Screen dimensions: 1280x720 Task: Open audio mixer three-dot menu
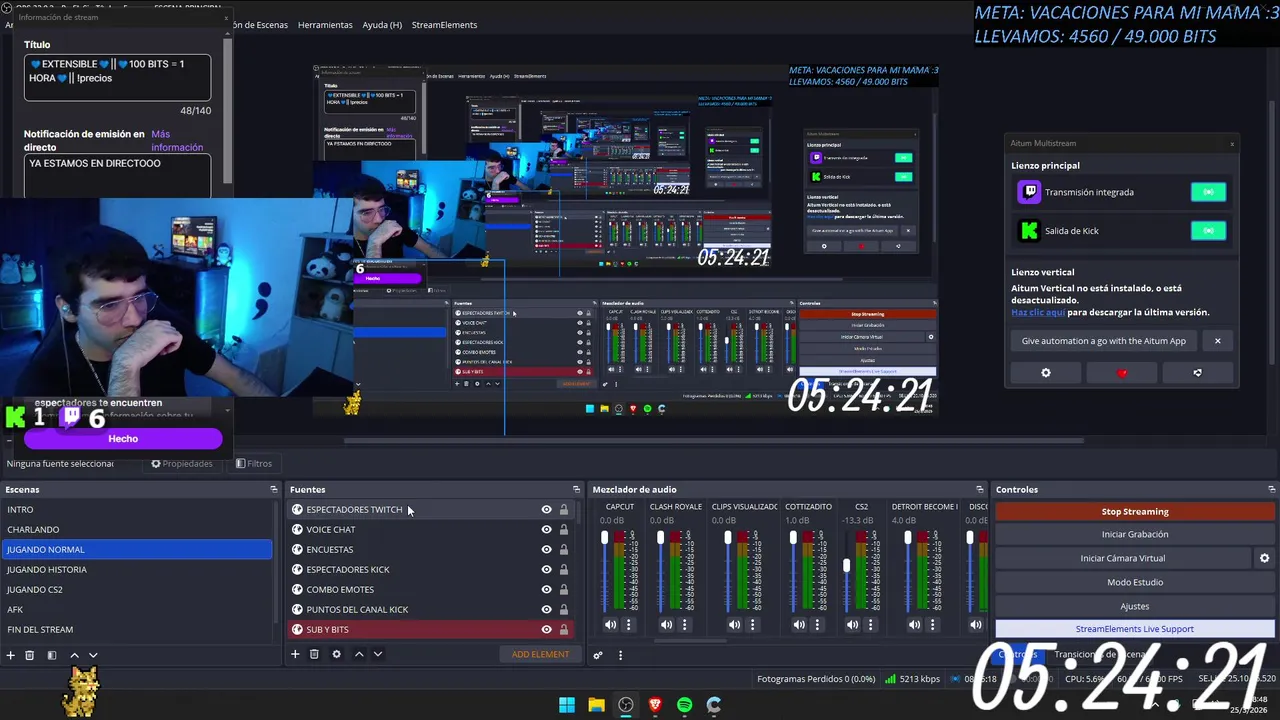[x=620, y=655]
